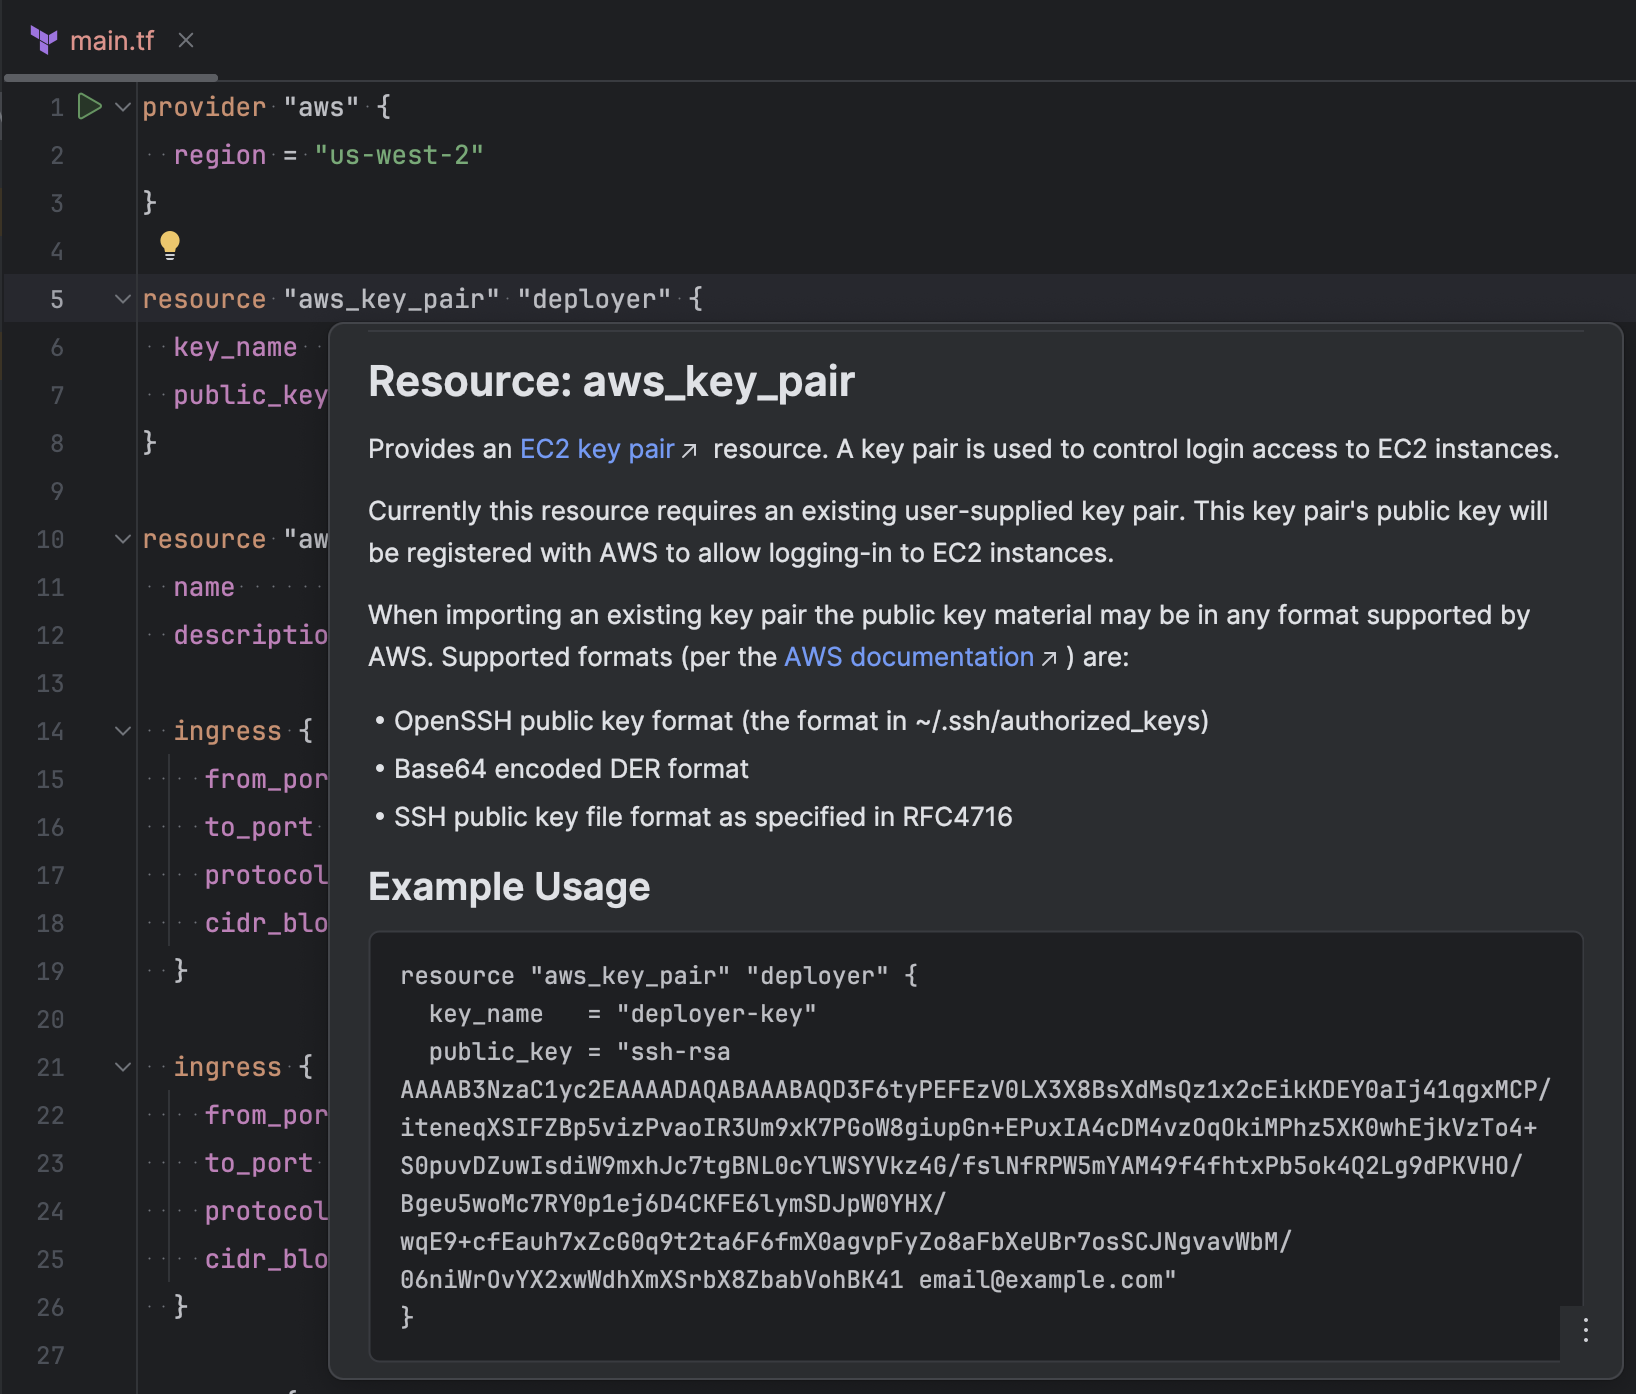Switch to the main.tf tab
1636x1394 pixels.
coord(113,41)
